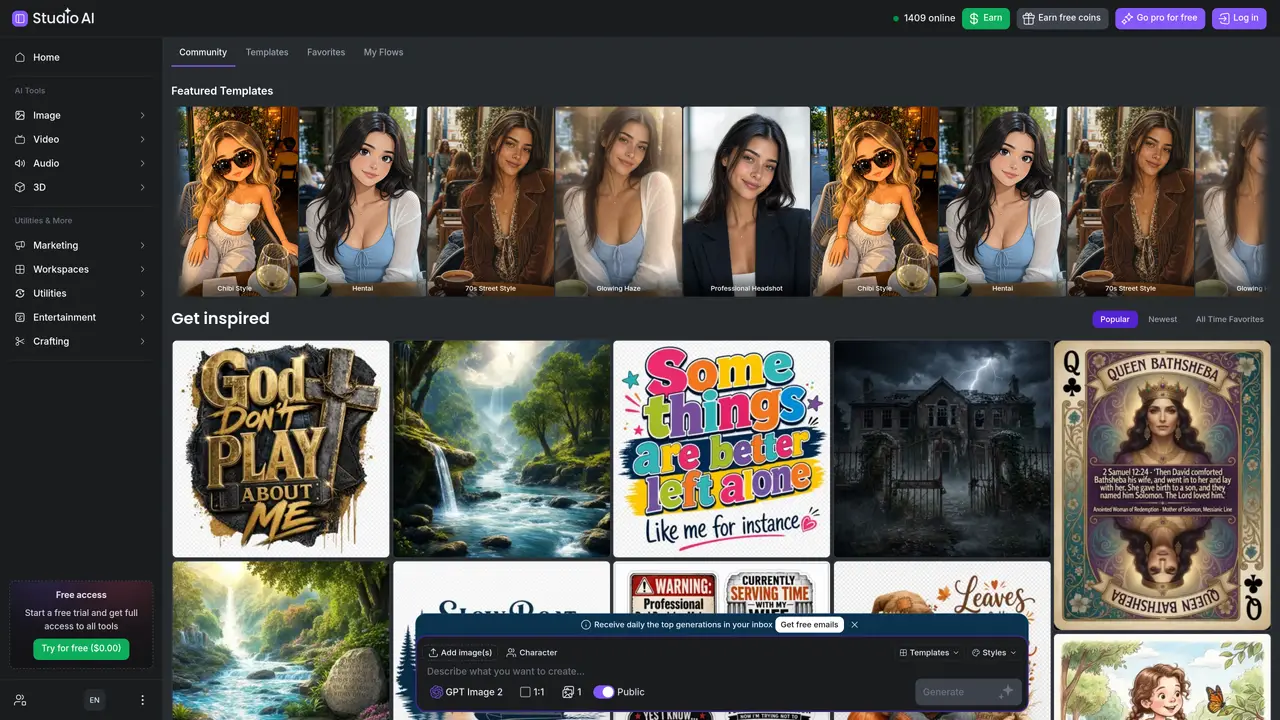Switch to the Templates tab
This screenshot has height=720, width=1280.
click(x=267, y=52)
